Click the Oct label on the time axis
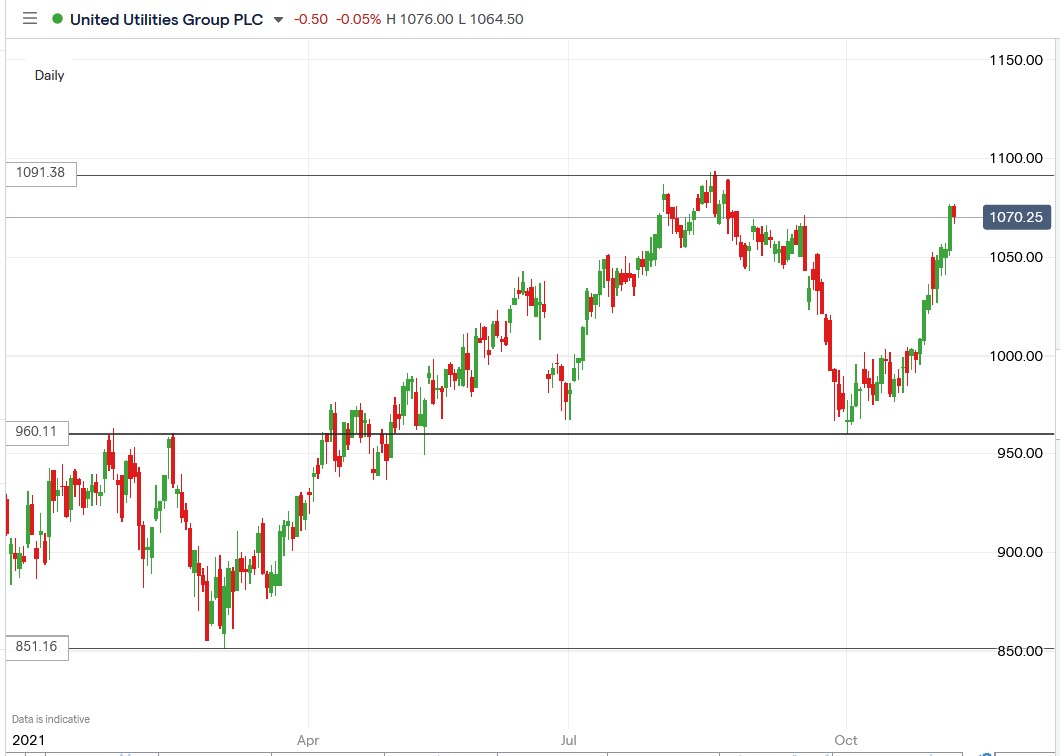Screen dimensions: 1060x756 tap(845, 740)
